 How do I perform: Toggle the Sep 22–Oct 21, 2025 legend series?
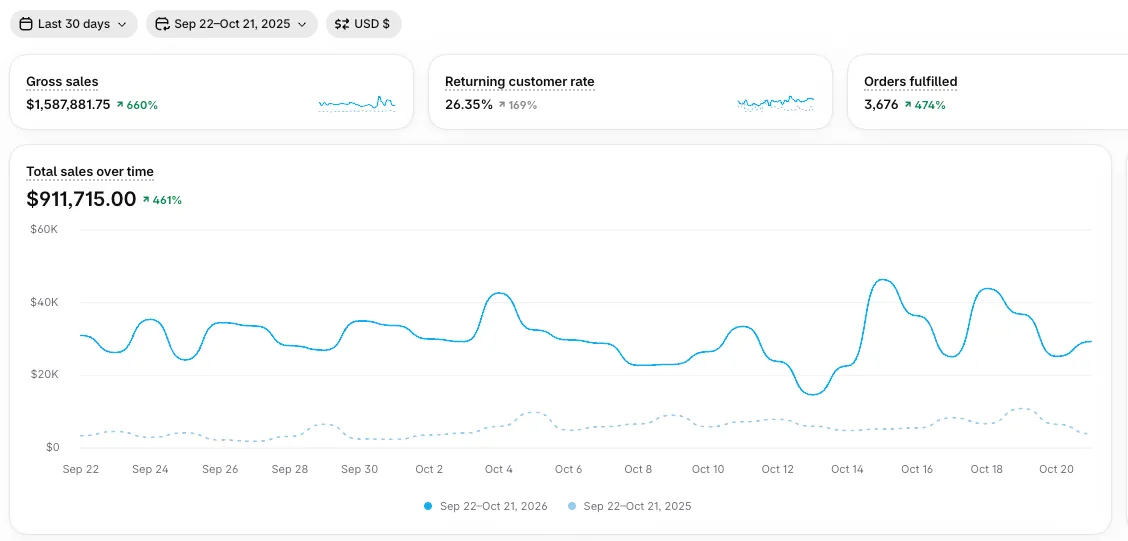[629, 506]
